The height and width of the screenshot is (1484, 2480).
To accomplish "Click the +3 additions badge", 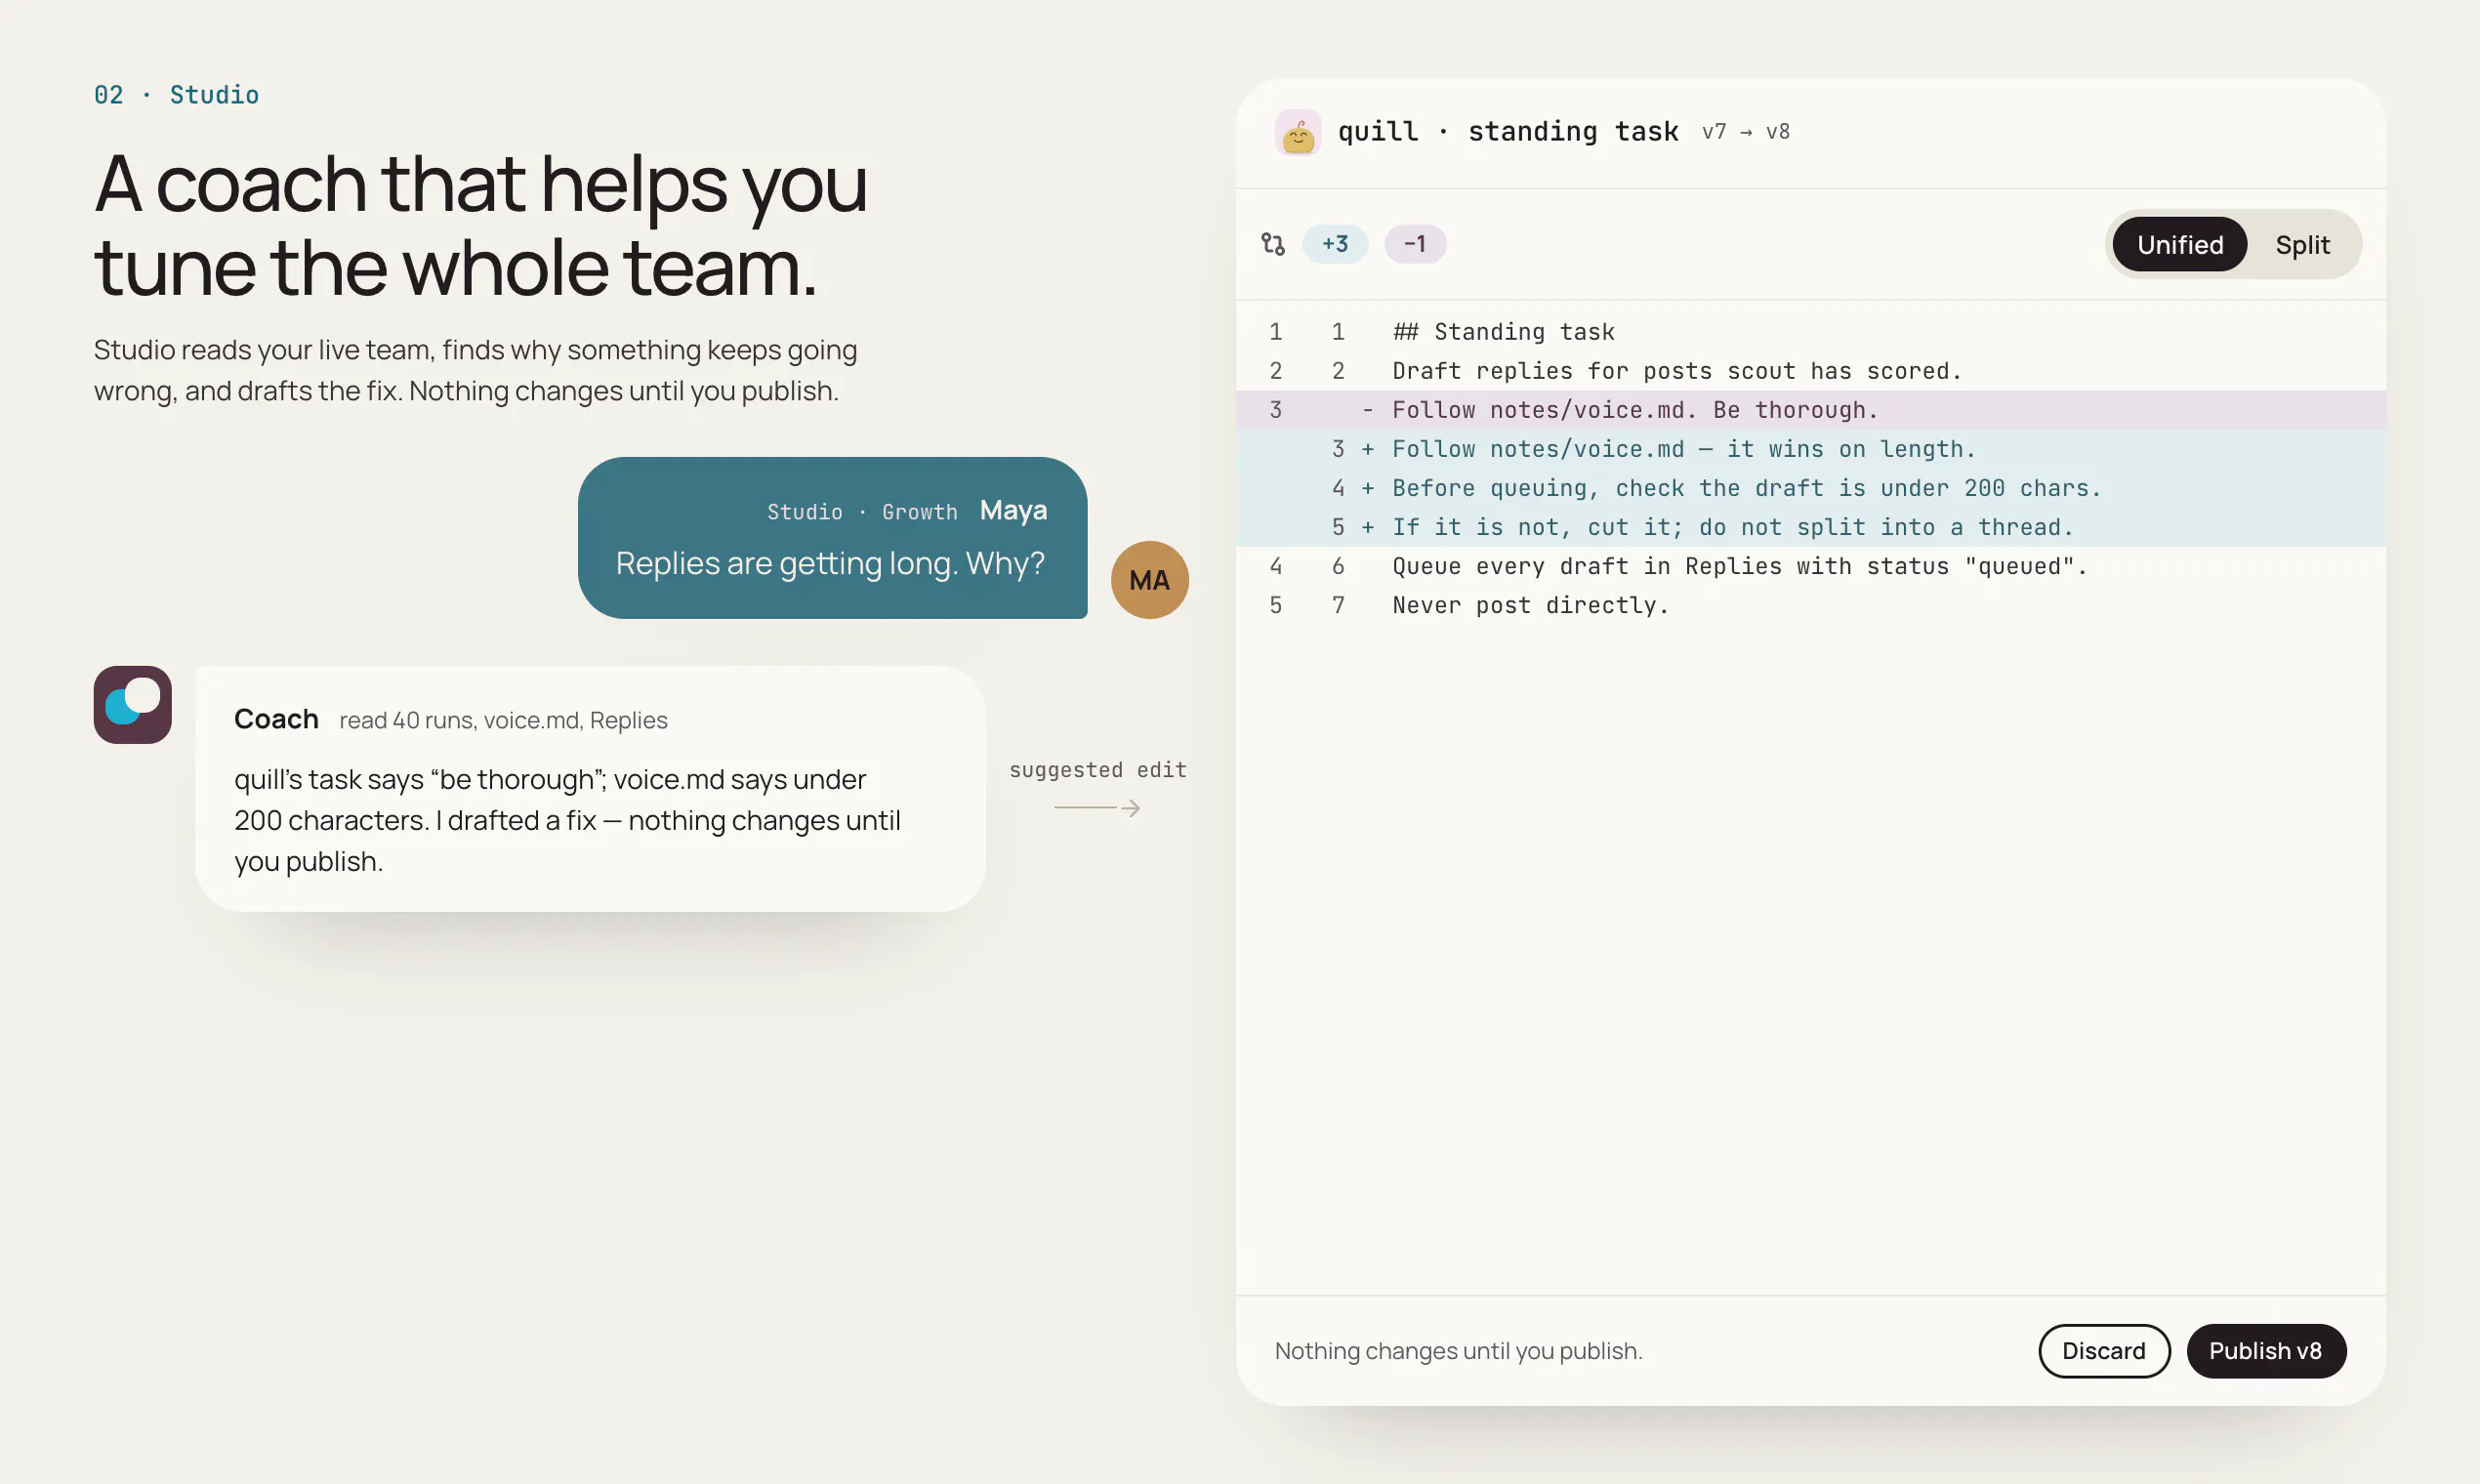I will tap(1335, 244).
